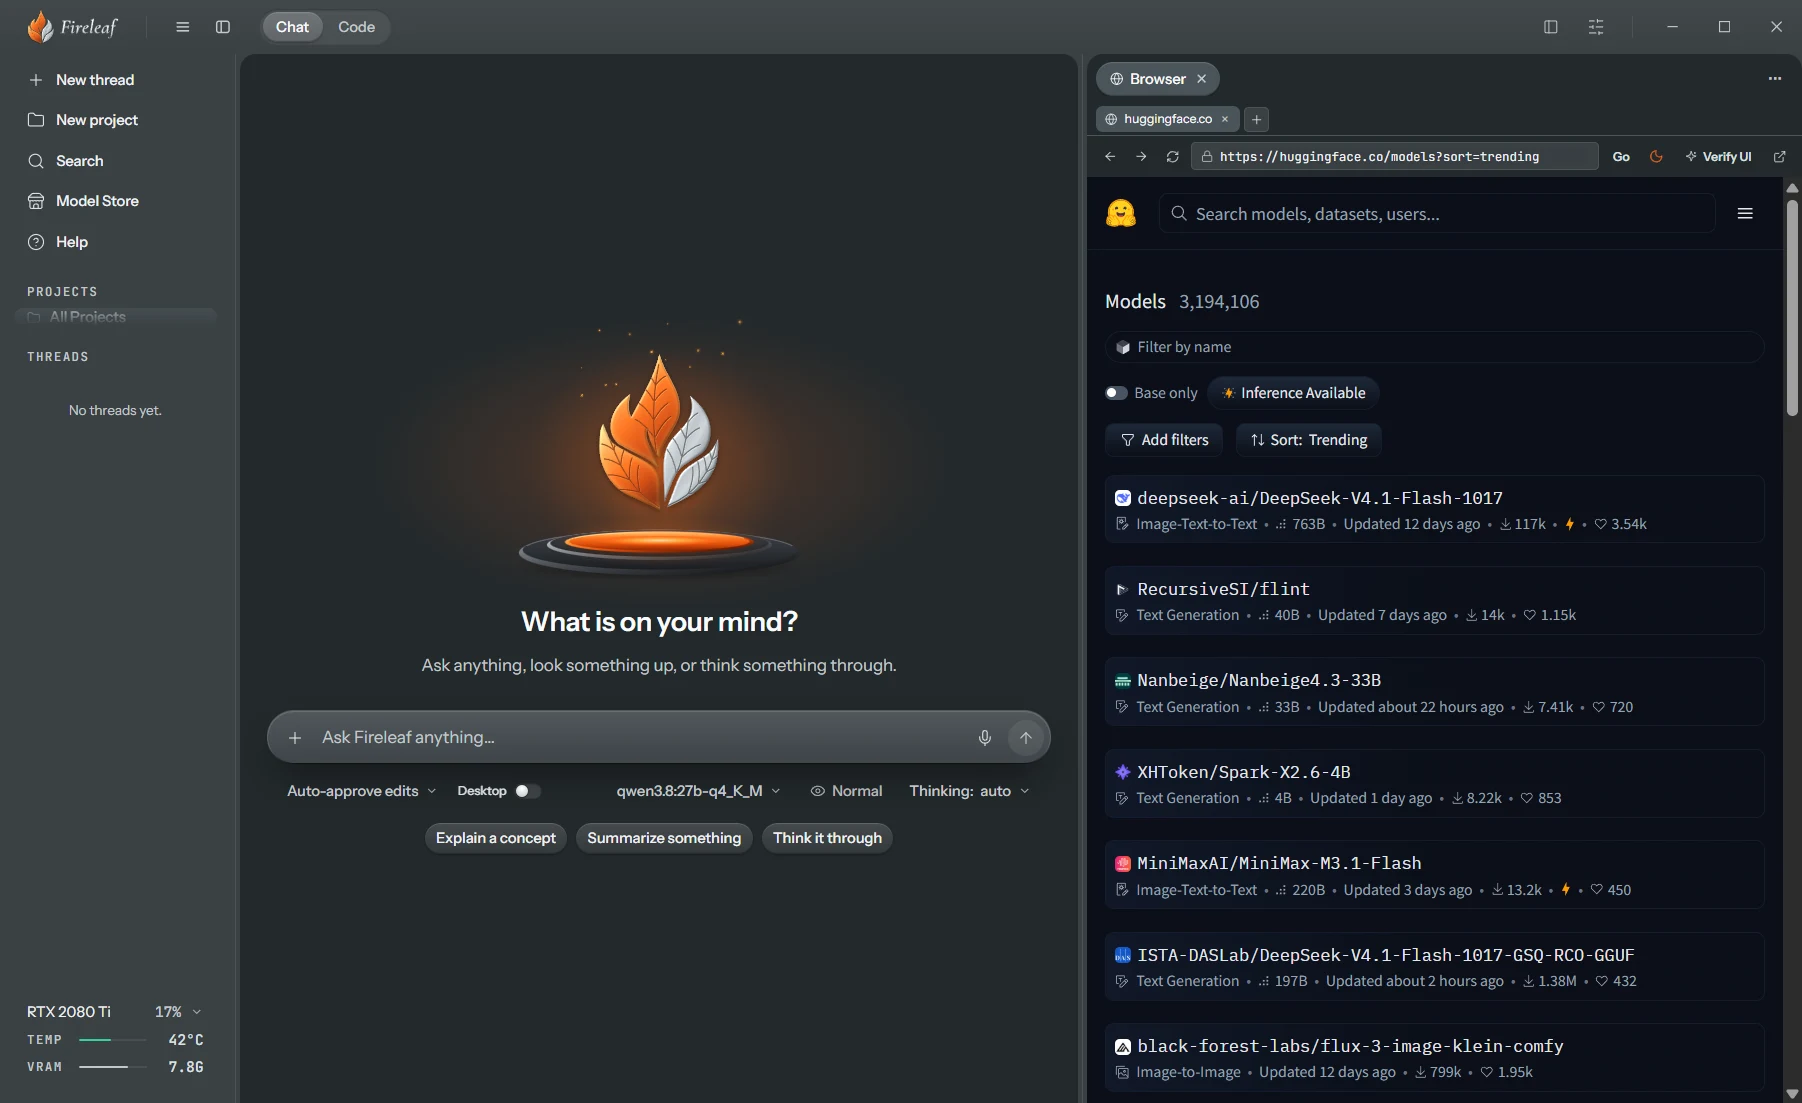Click the plus attach icon in prompt box
The image size is (1802, 1103).
[295, 738]
